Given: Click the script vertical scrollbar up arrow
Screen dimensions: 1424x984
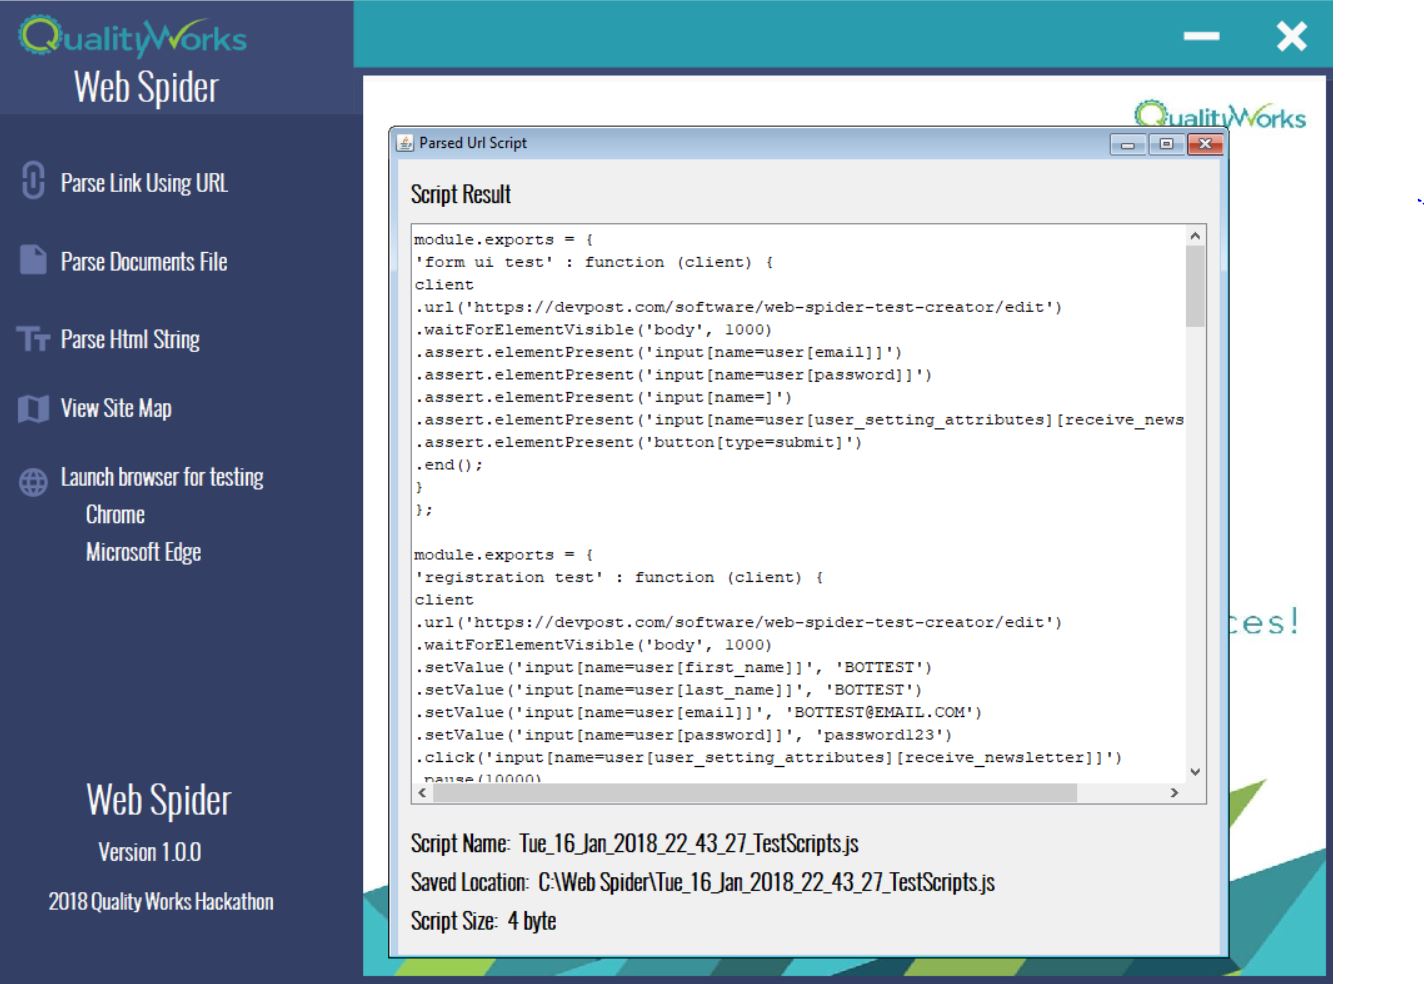Looking at the screenshot, I should point(1195,236).
